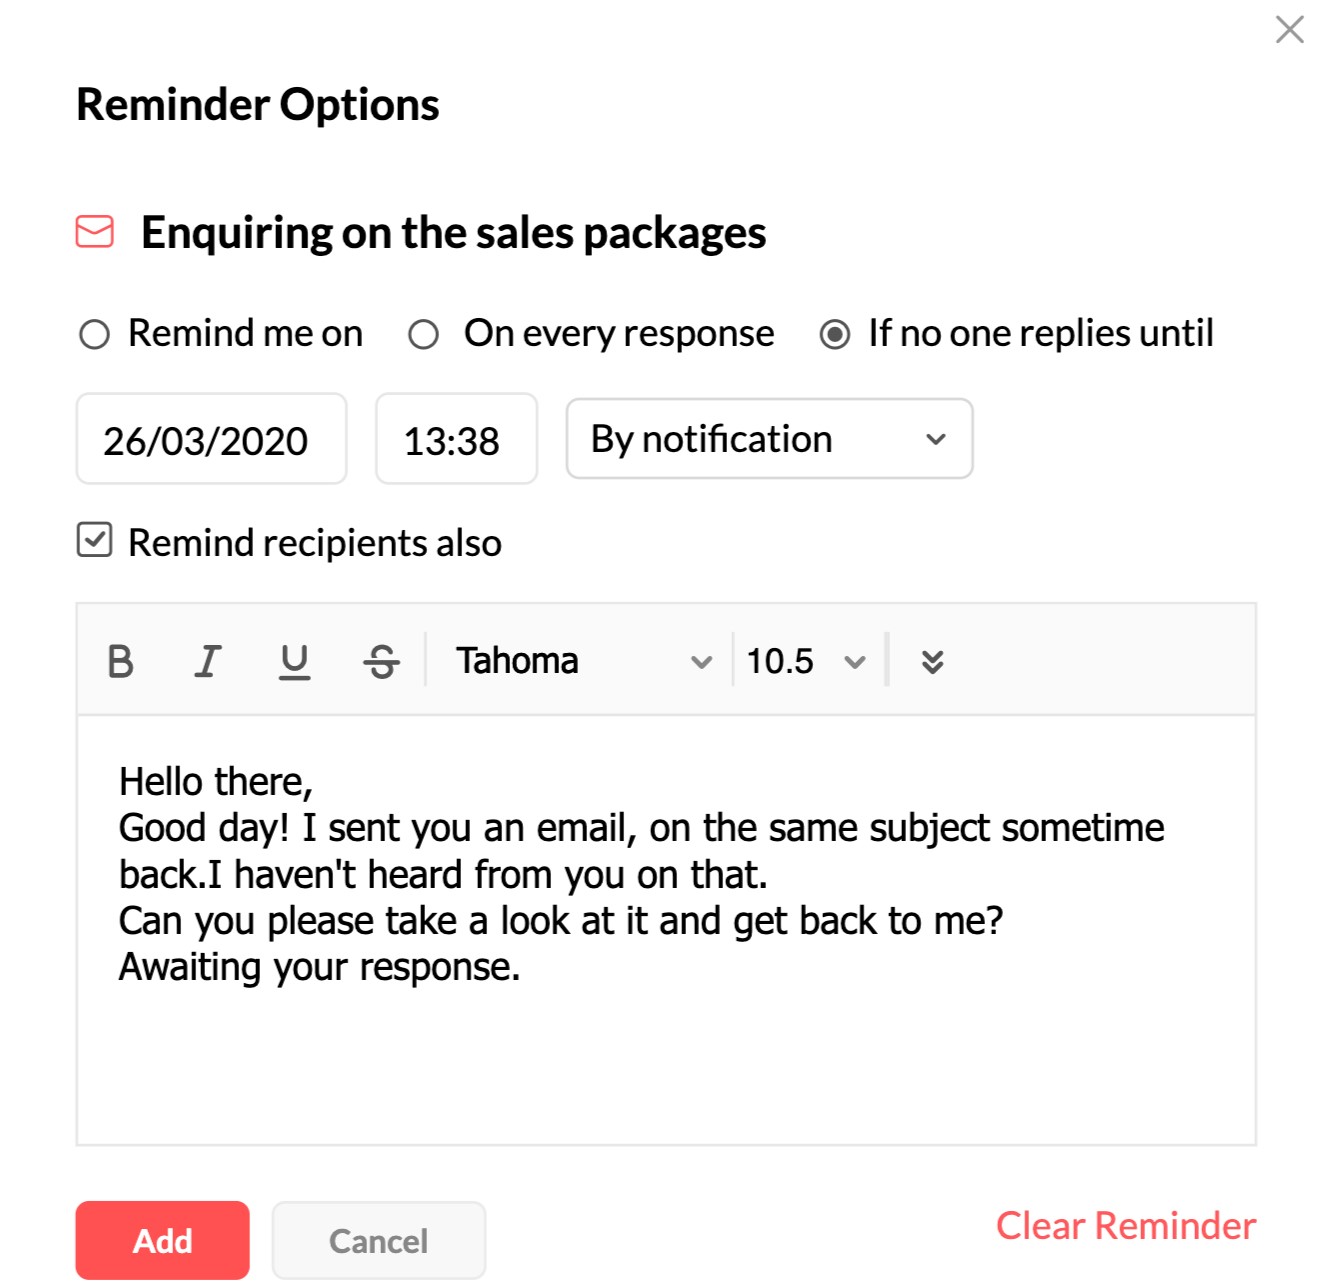Show more formatting options
This screenshot has height=1286, width=1336.
click(932, 660)
